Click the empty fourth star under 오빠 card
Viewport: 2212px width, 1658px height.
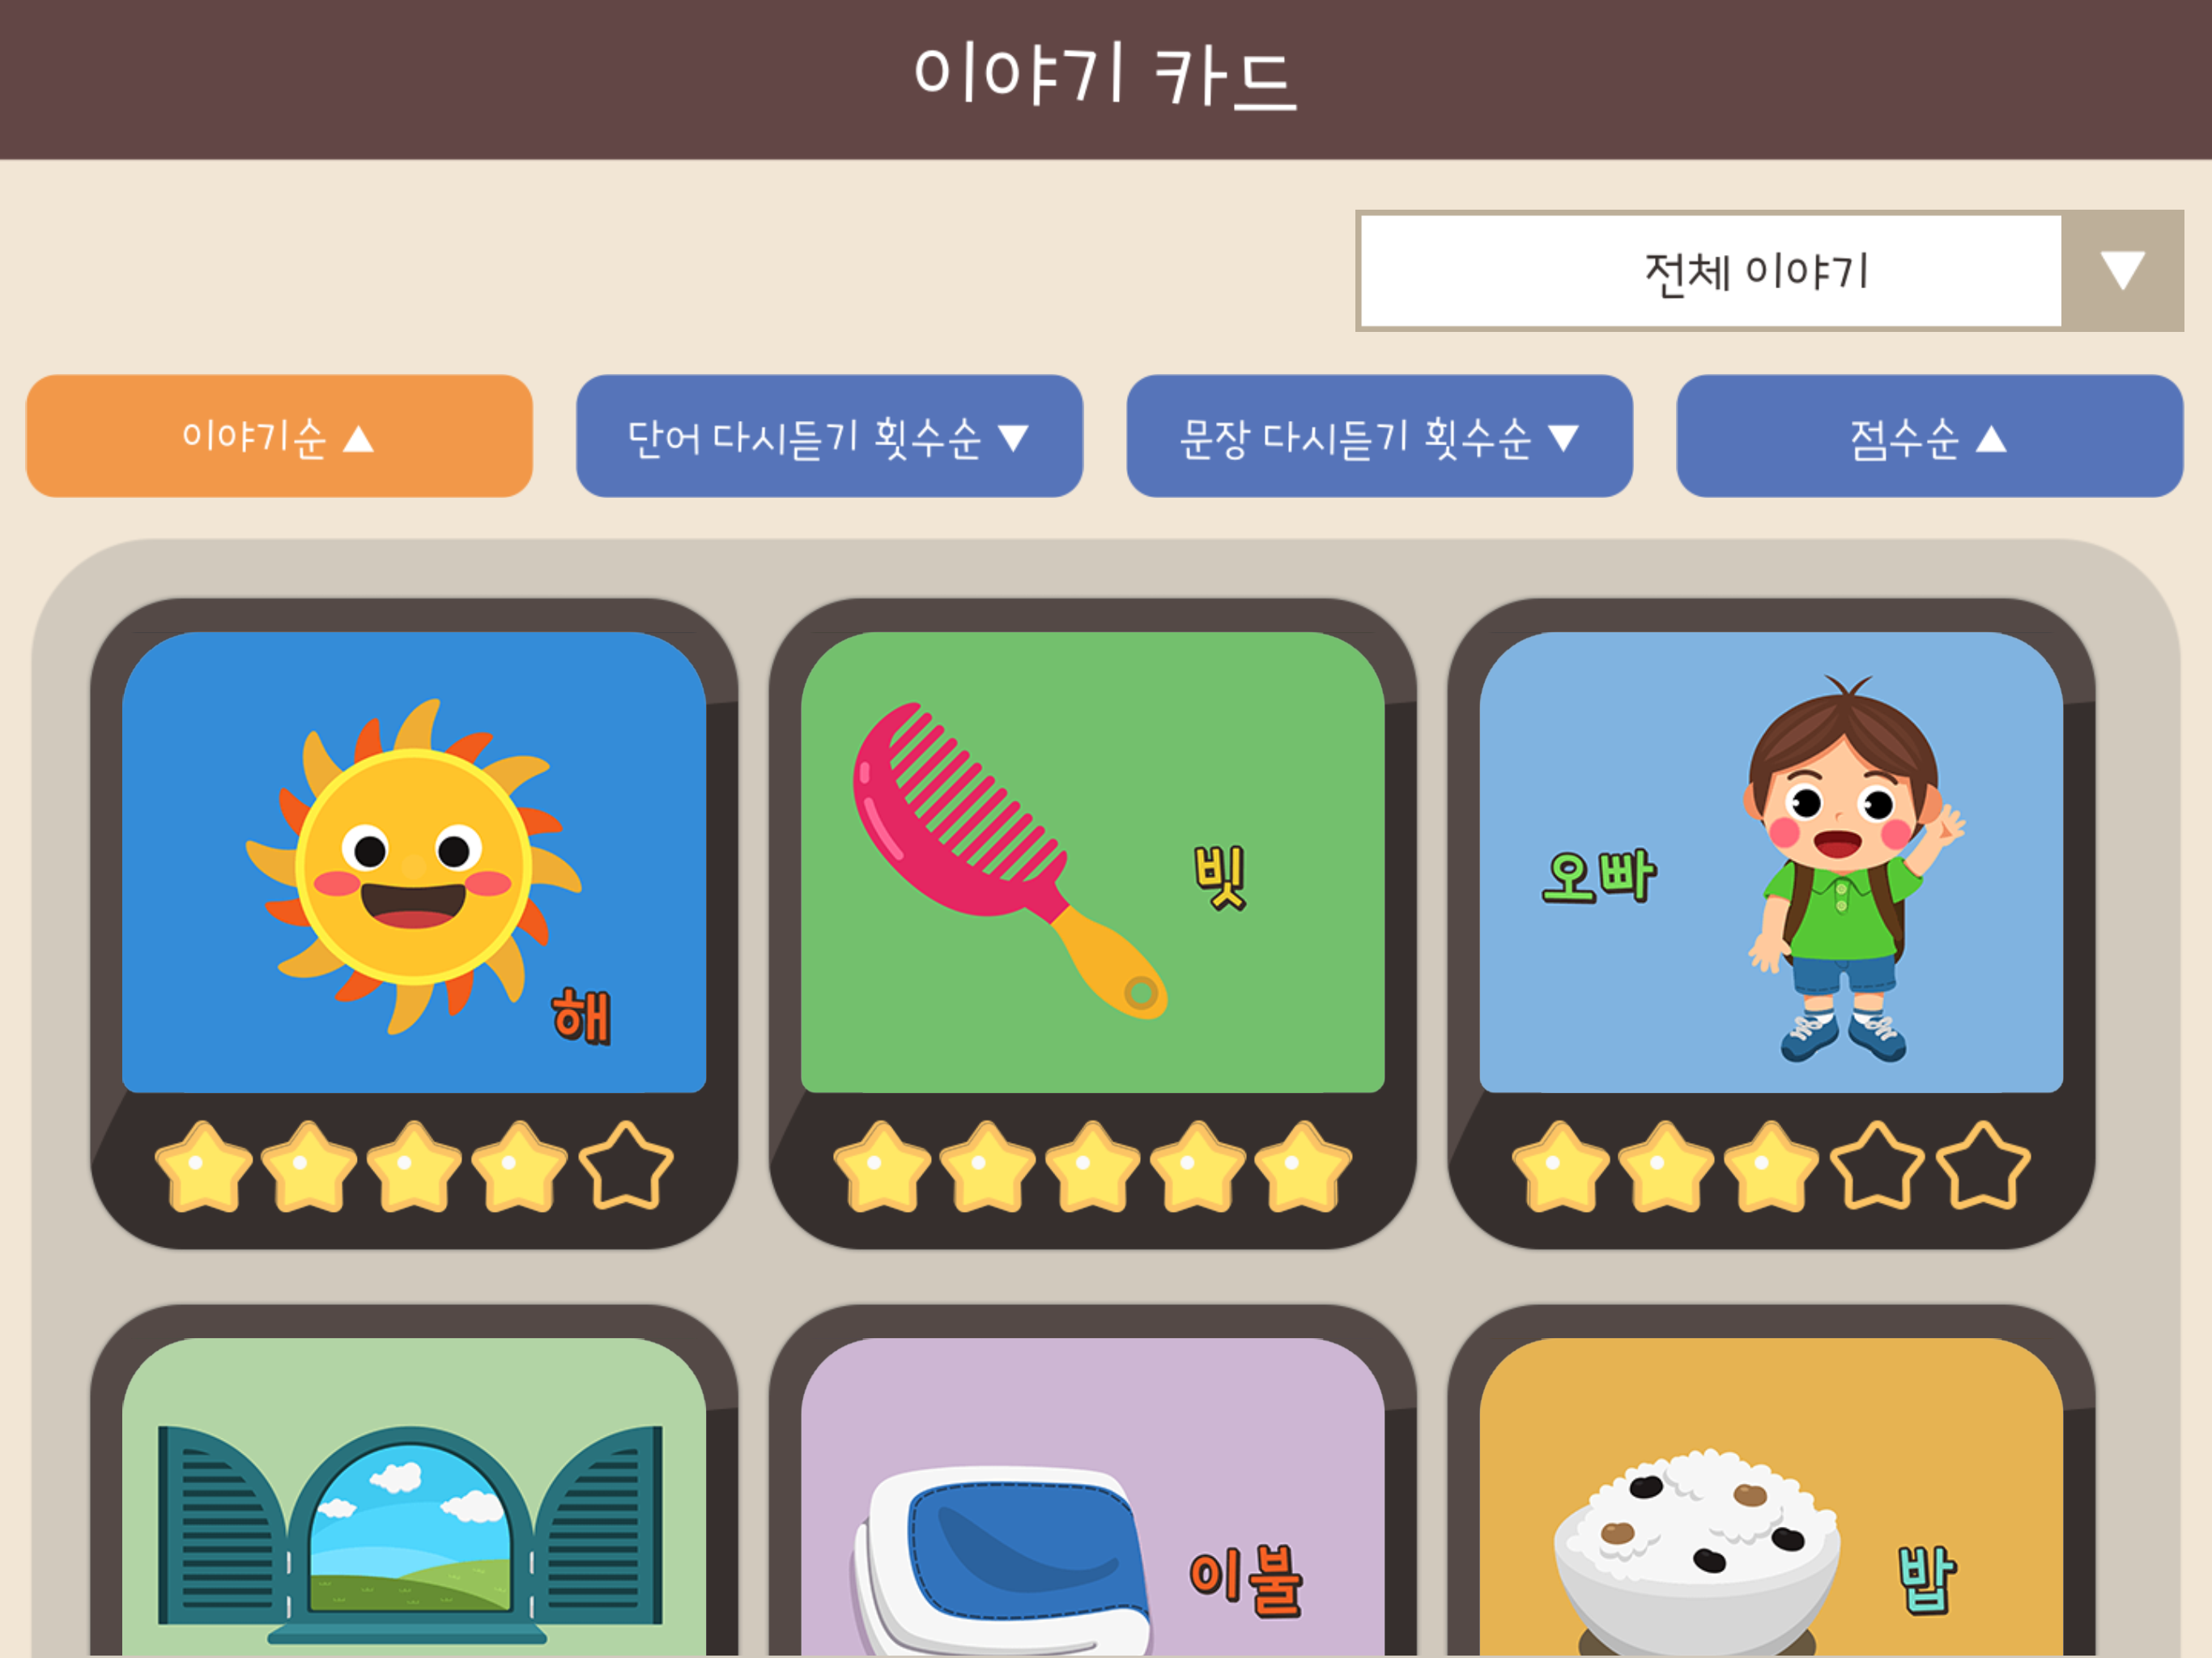(x=1877, y=1166)
